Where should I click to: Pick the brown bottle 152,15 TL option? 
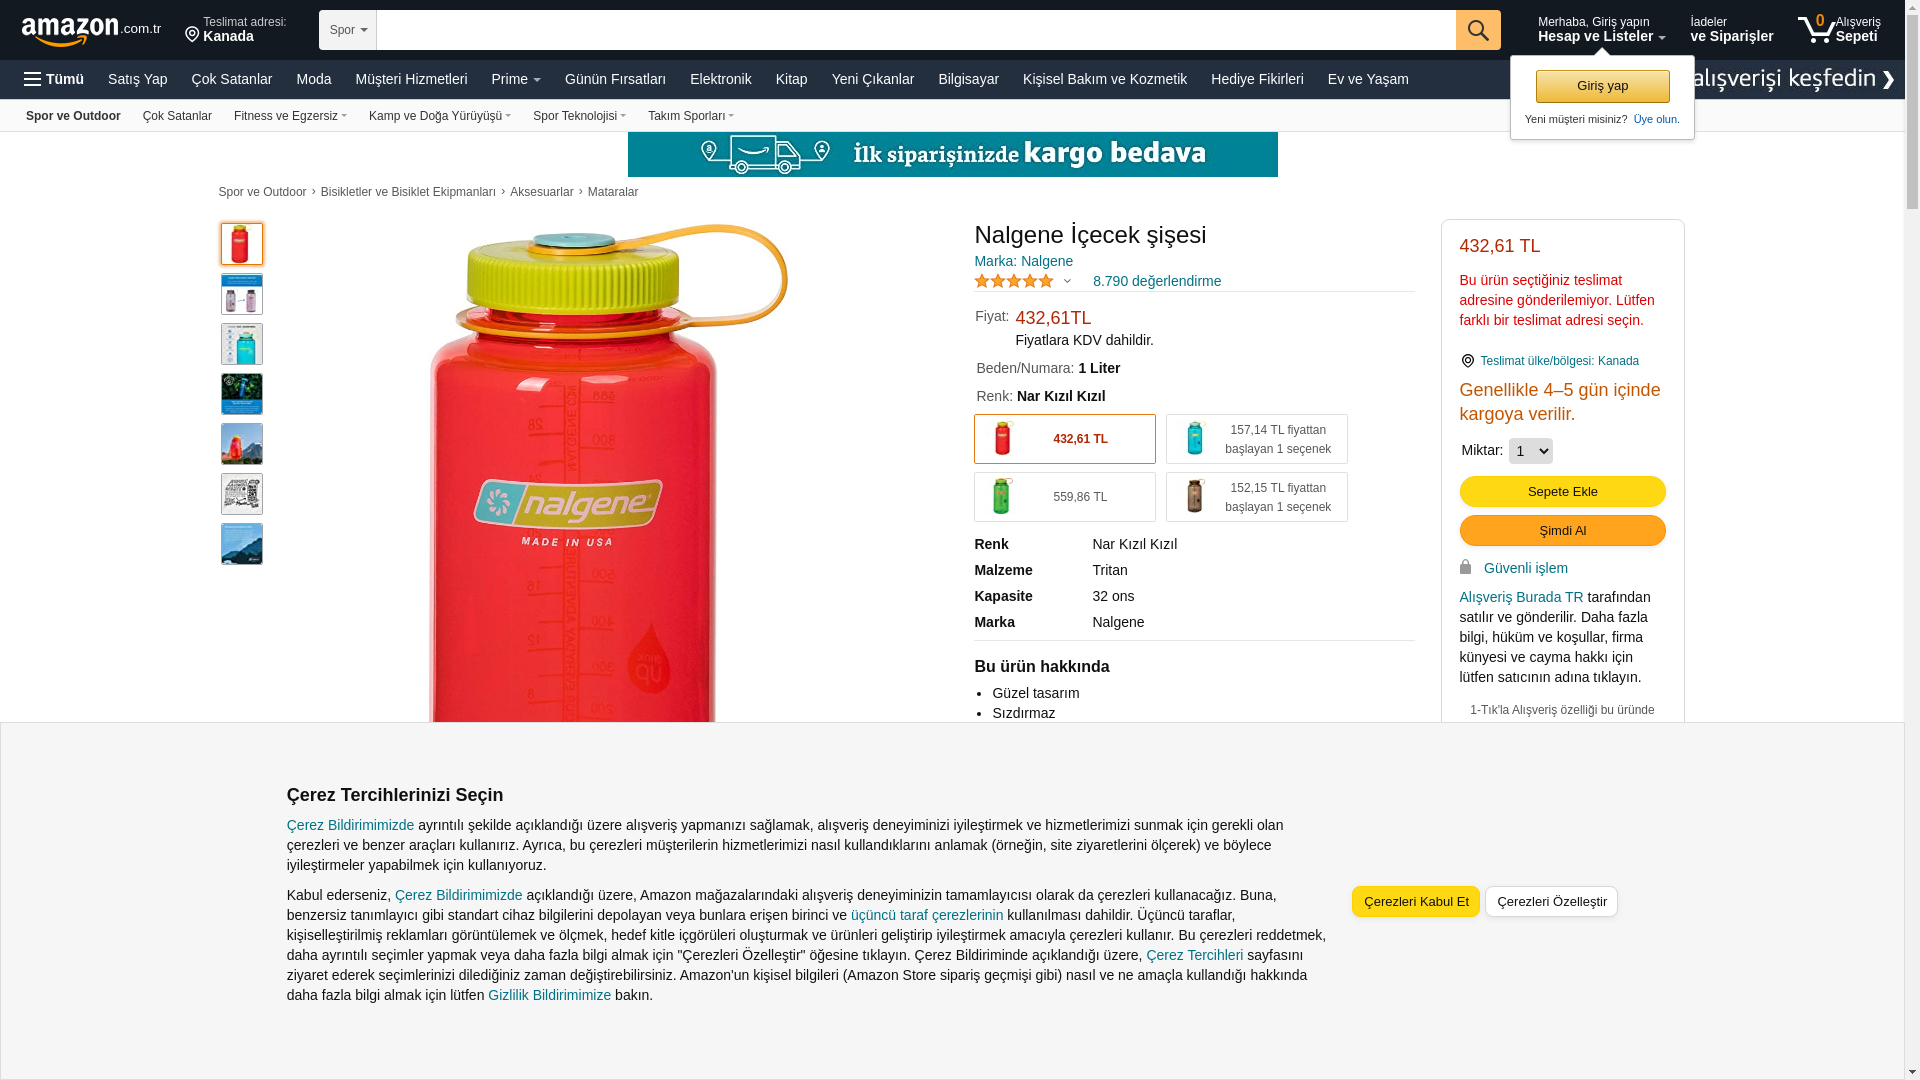pos(1257,497)
